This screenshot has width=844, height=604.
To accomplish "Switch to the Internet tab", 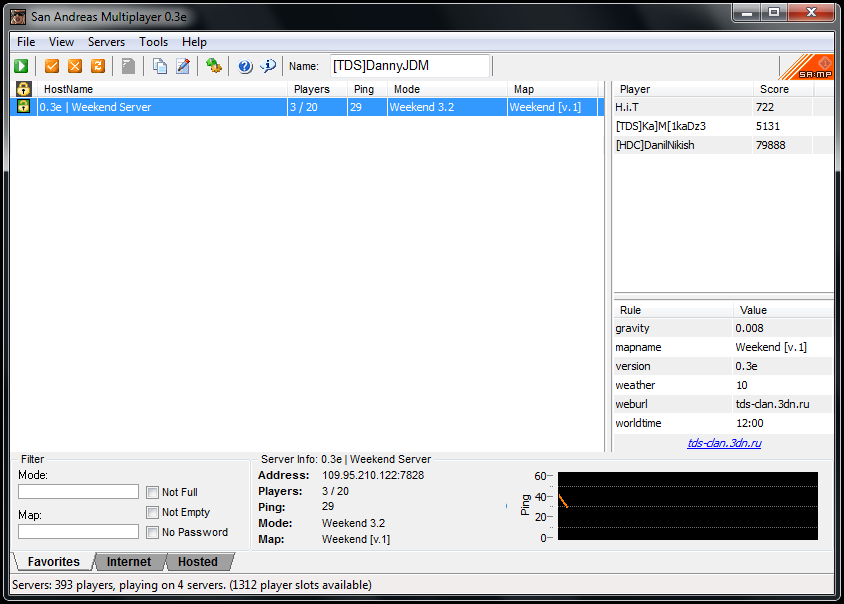I will click(x=129, y=561).
